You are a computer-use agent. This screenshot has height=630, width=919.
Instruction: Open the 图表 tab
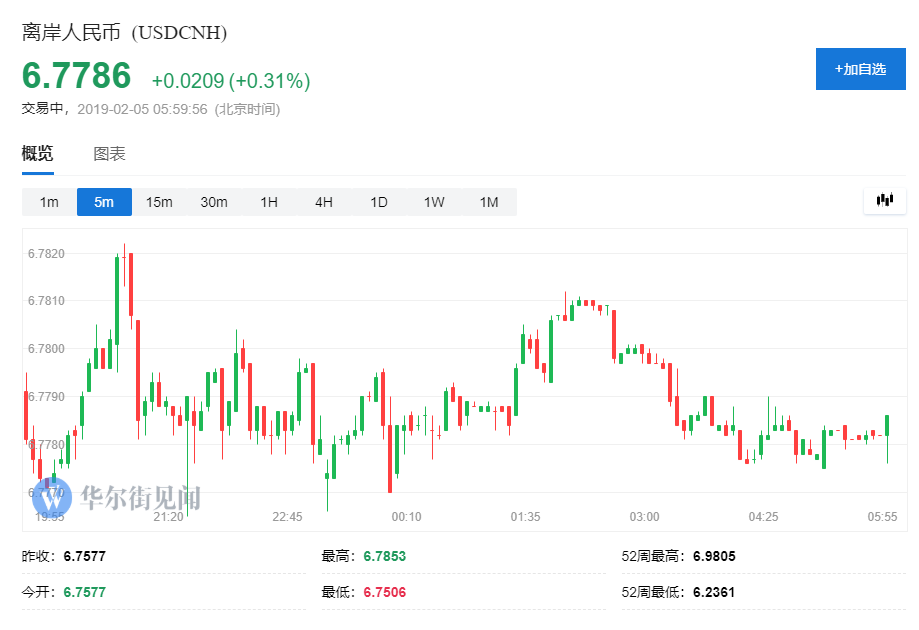(x=109, y=154)
